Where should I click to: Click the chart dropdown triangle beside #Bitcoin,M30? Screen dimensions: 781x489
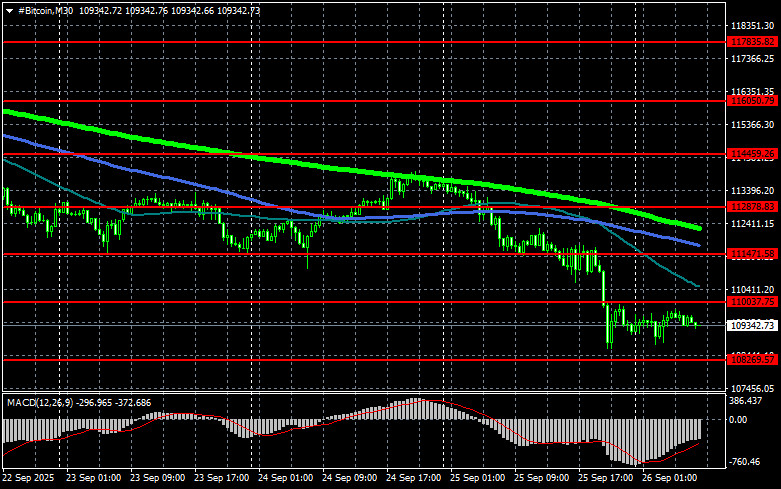point(9,11)
